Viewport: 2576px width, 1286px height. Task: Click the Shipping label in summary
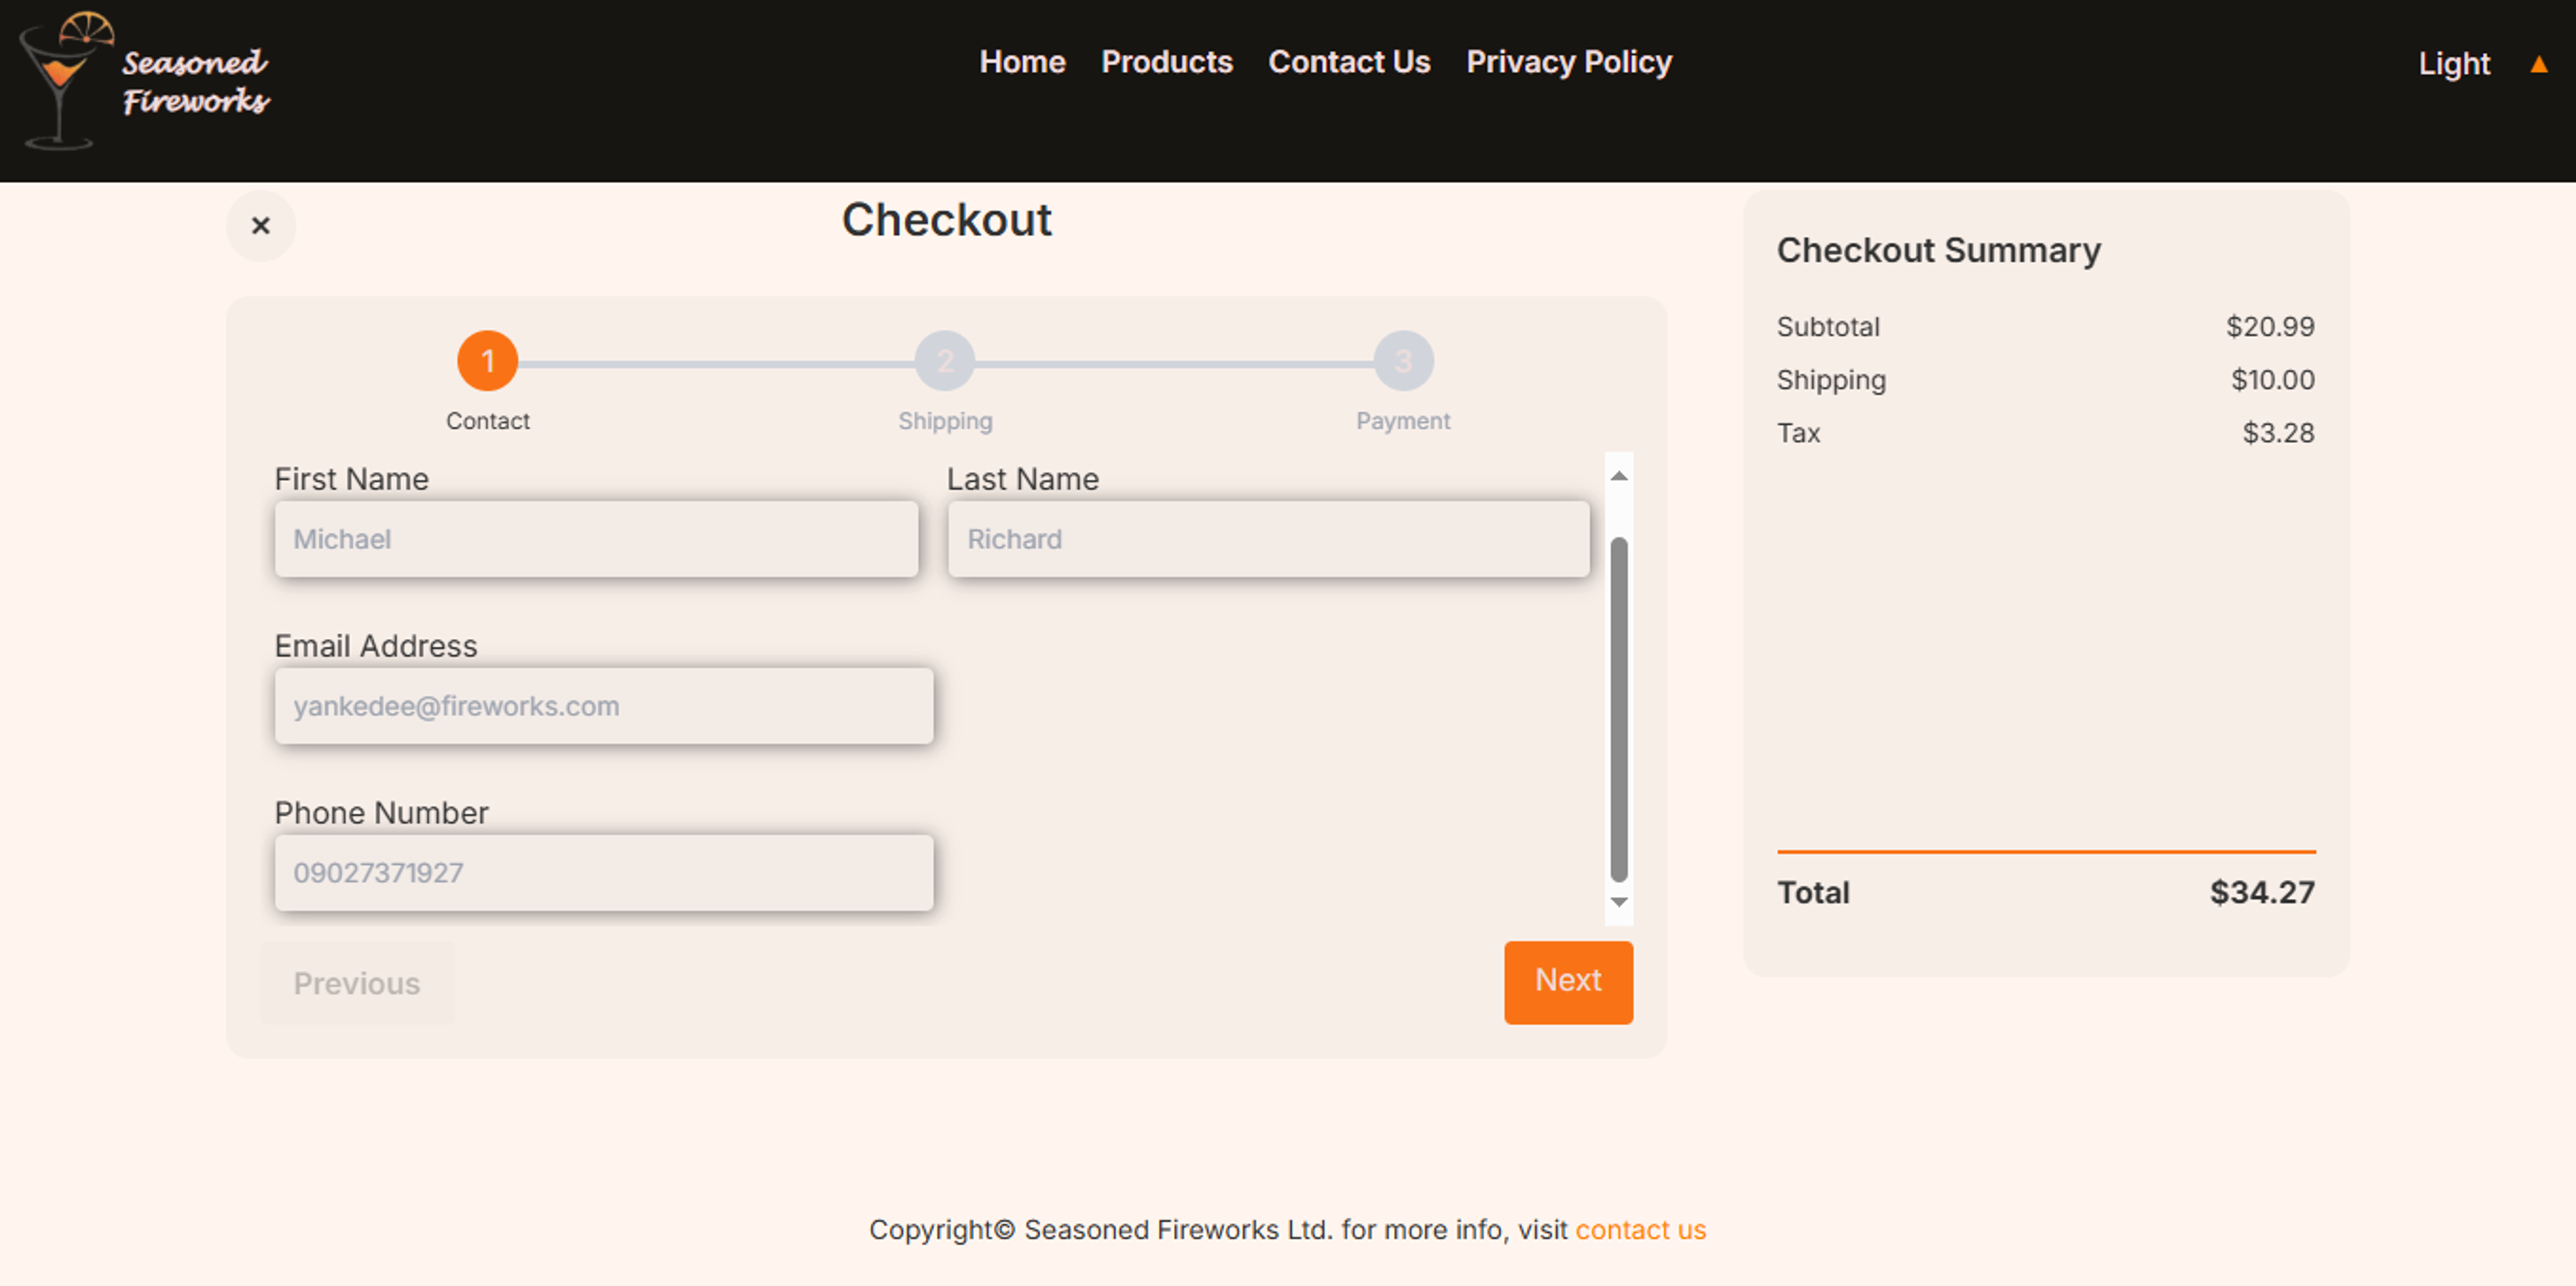coord(1831,381)
